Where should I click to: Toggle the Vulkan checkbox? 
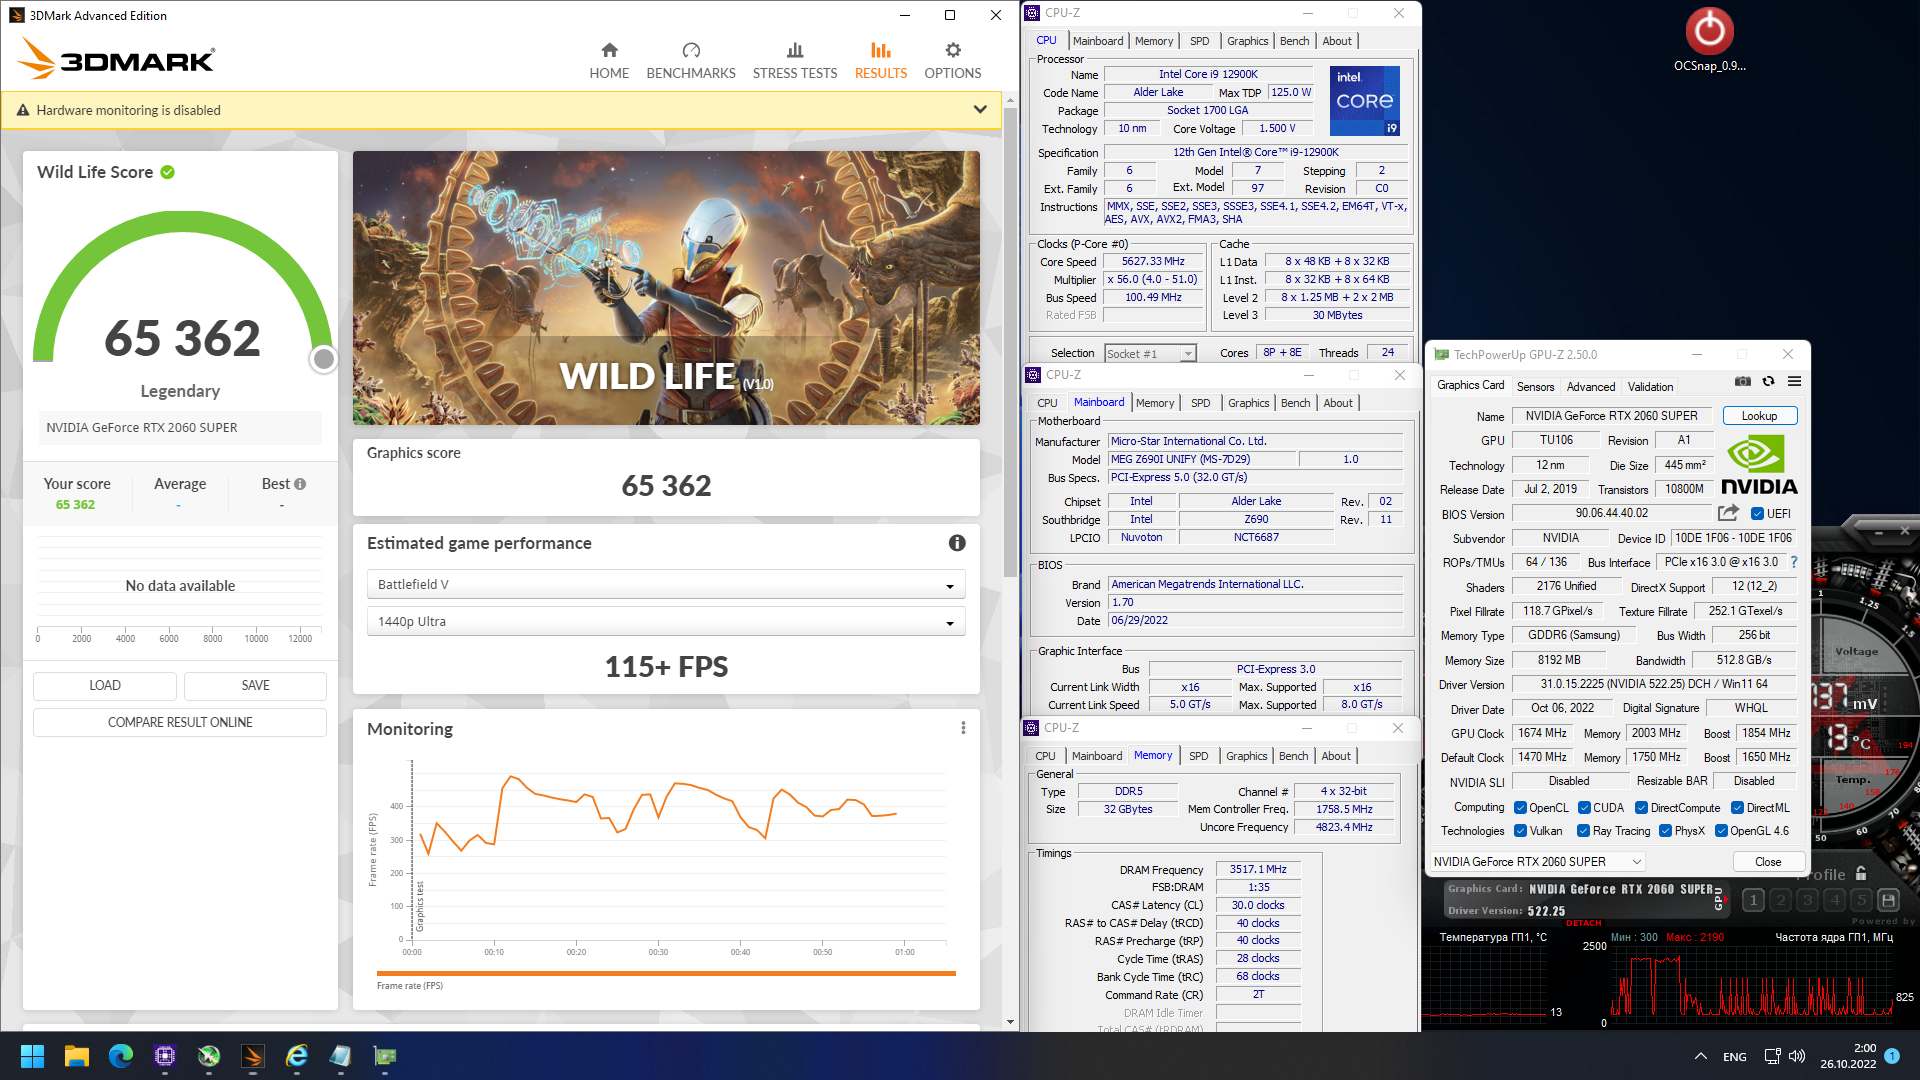tap(1520, 831)
